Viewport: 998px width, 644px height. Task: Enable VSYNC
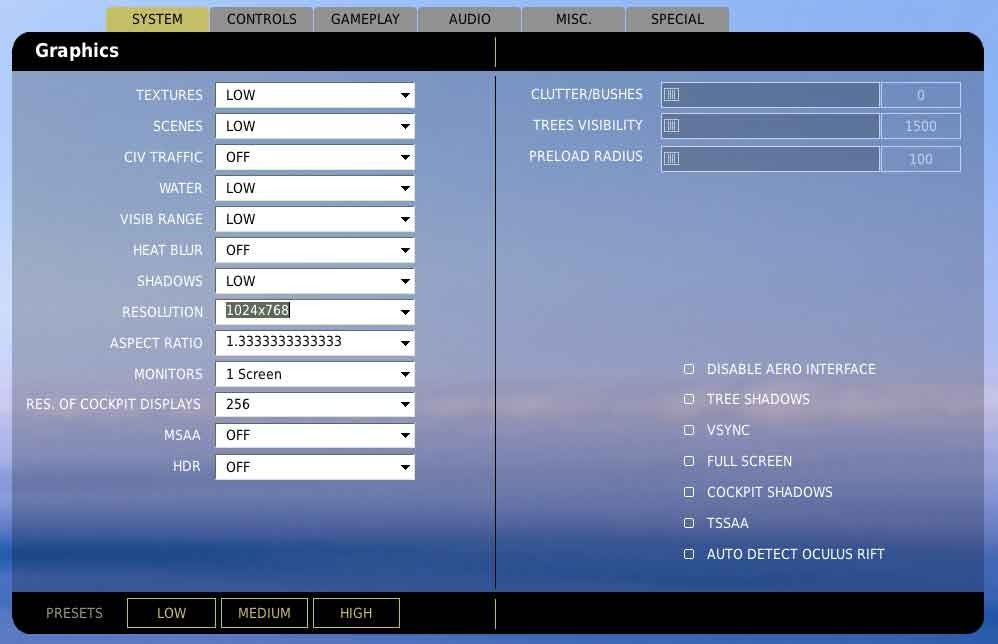[x=688, y=430]
